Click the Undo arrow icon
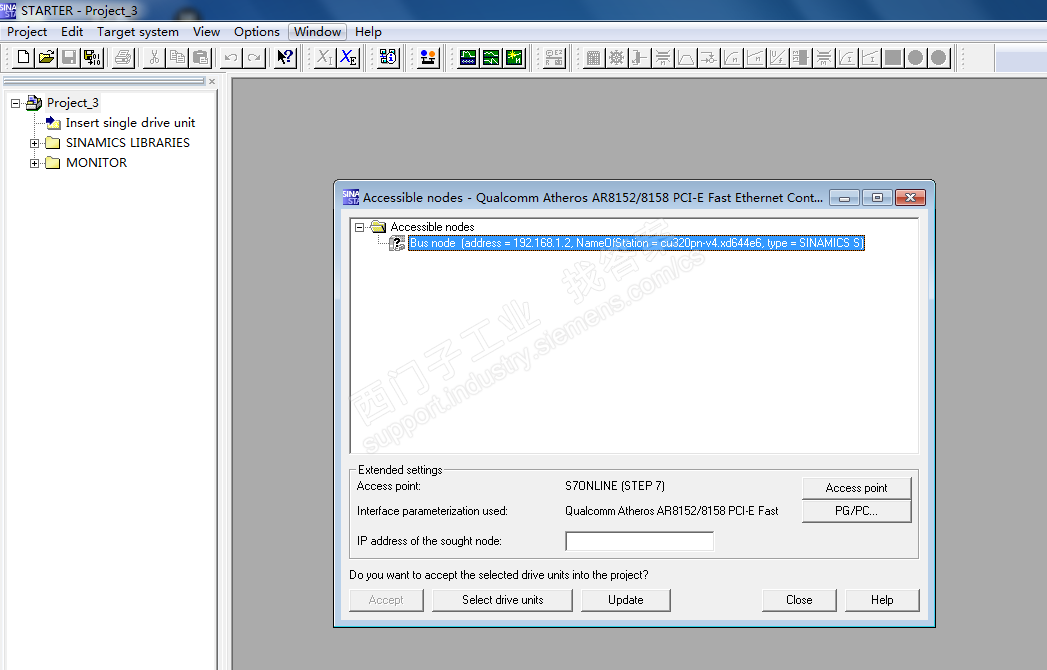 [231, 58]
